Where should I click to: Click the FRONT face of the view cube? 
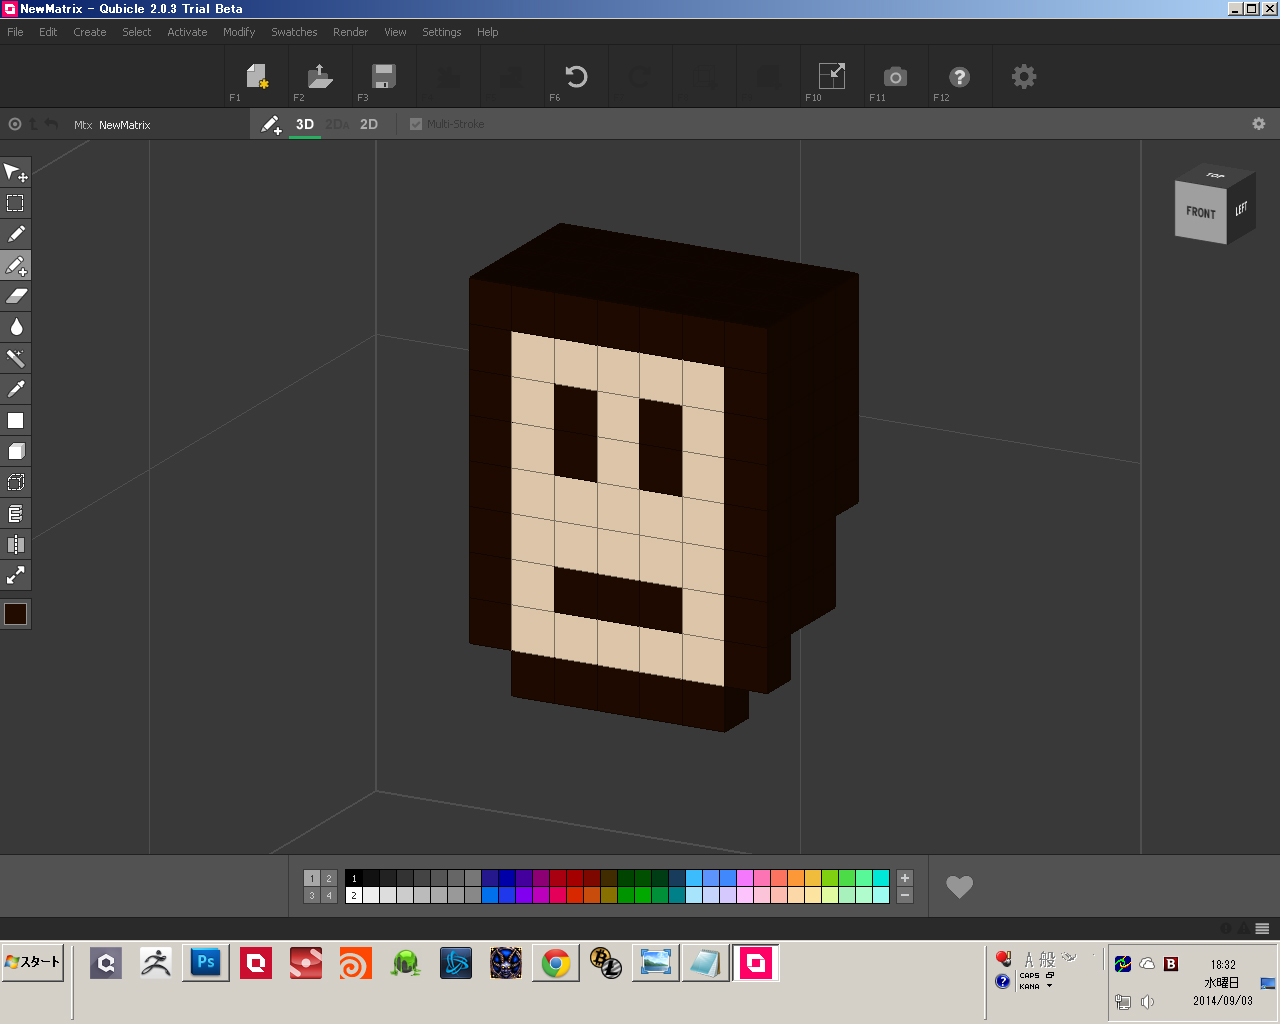(1200, 211)
